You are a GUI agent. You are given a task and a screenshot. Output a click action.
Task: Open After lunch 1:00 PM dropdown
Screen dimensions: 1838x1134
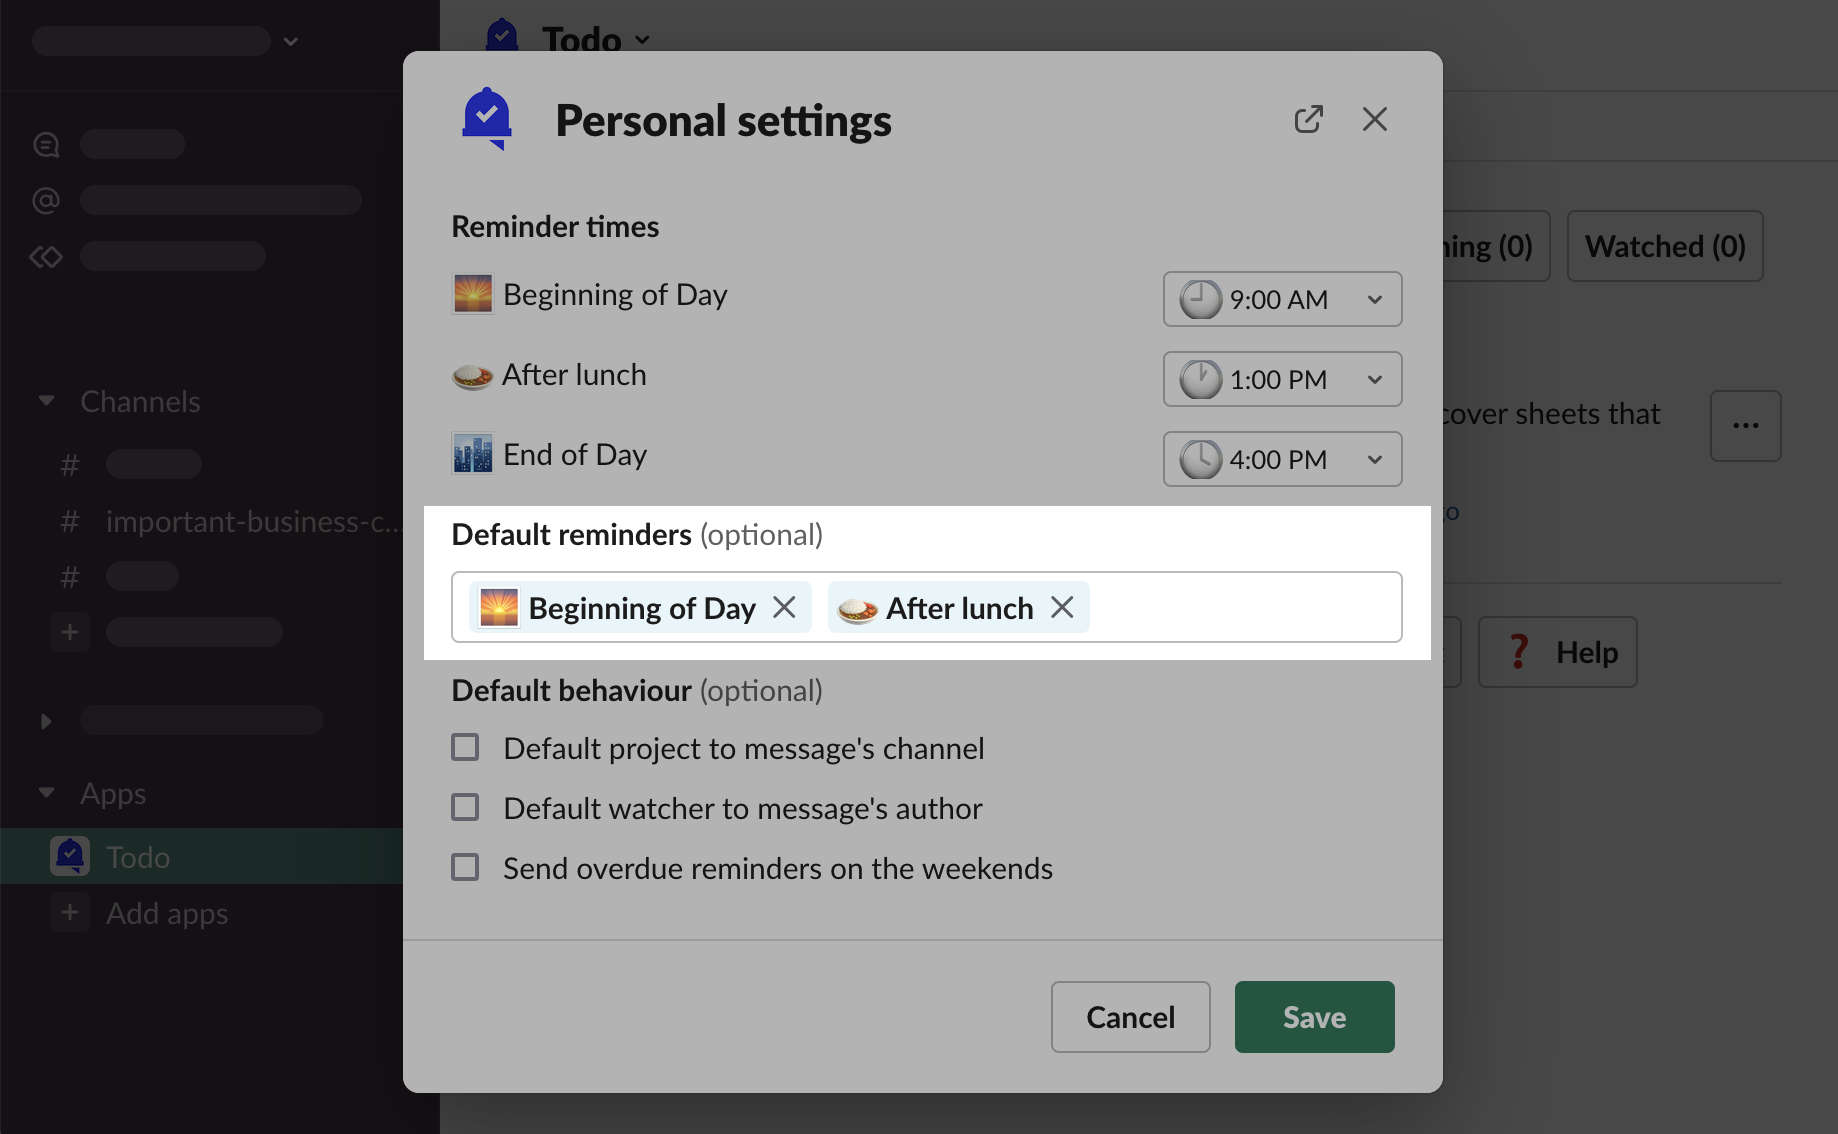[x=1282, y=379]
